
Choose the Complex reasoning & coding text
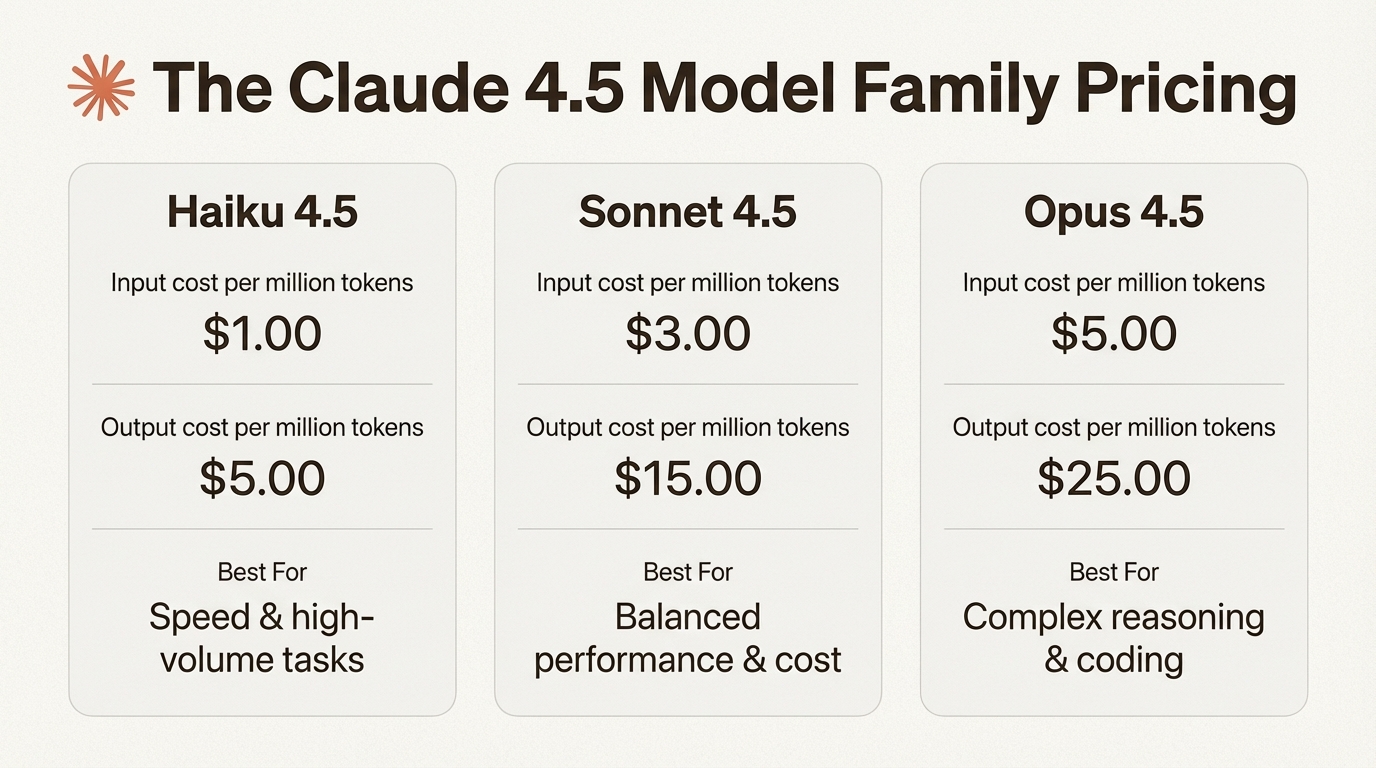(x=1114, y=638)
